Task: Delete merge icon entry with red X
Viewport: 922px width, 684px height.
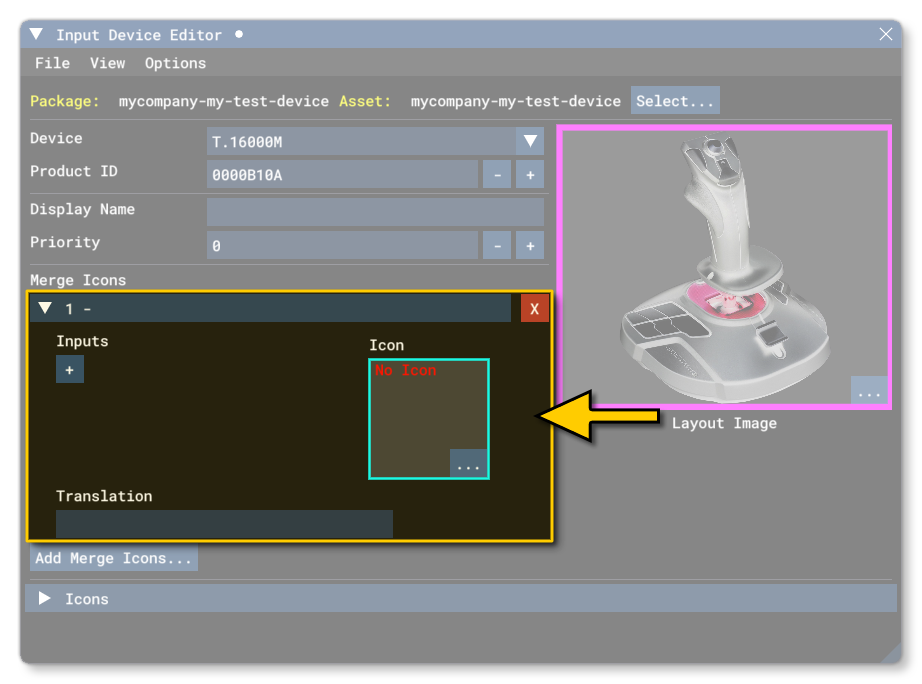Action: pyautogui.click(x=534, y=309)
